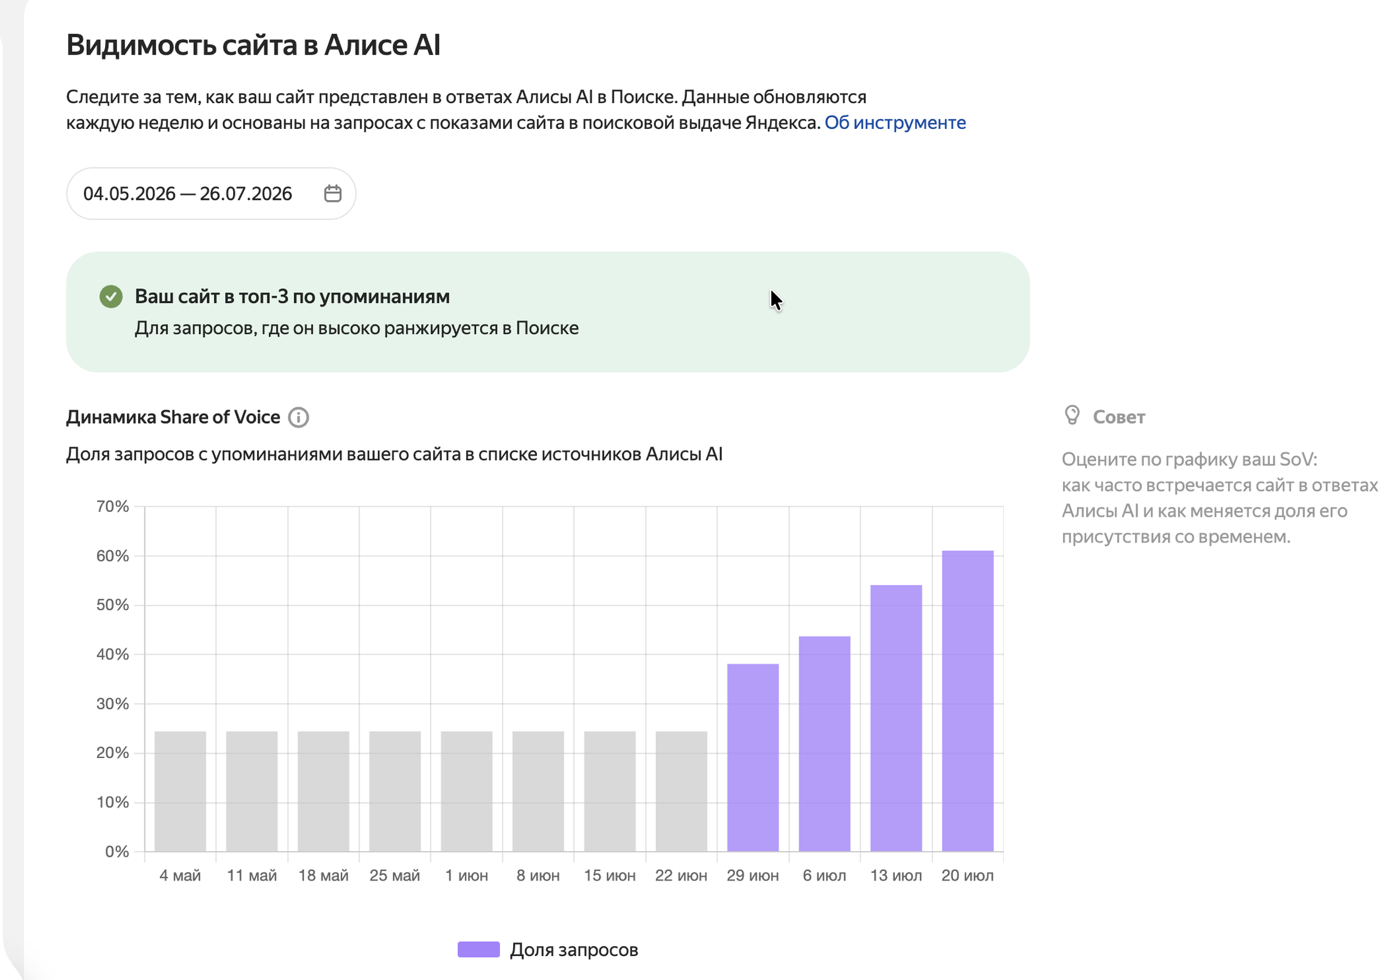Click the gray bar for 25 май
Image resolution: width=1400 pixels, height=980 pixels.
[x=395, y=792]
